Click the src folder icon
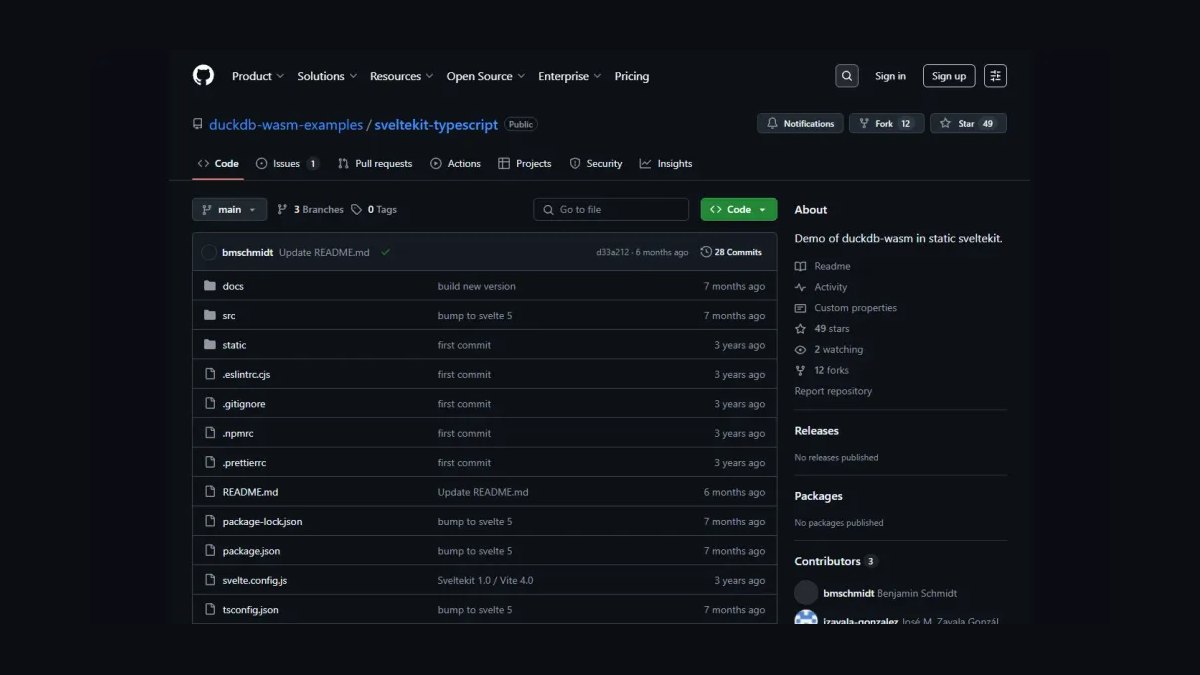This screenshot has width=1200, height=675. pyautogui.click(x=210, y=315)
